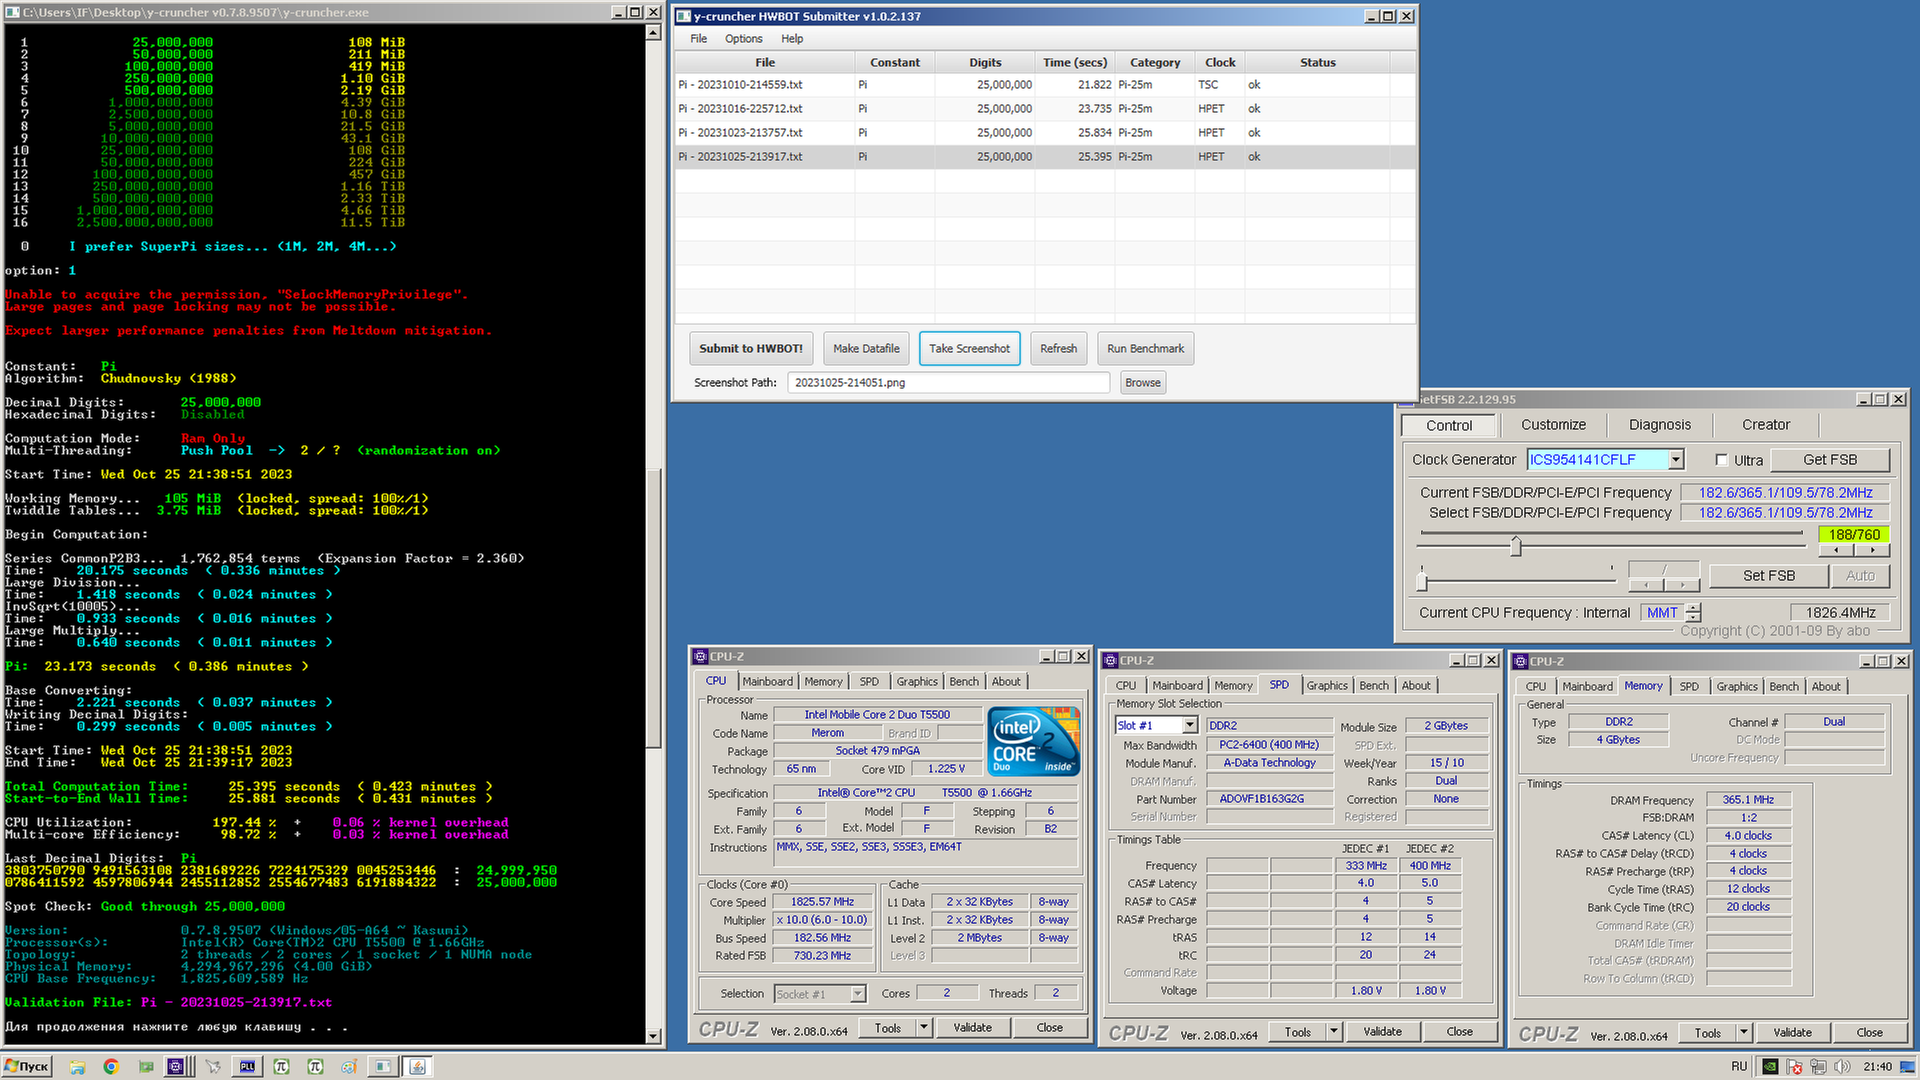Click the console window vertical scrollbar thumb
The height and width of the screenshot is (1080, 1920).
(653, 610)
